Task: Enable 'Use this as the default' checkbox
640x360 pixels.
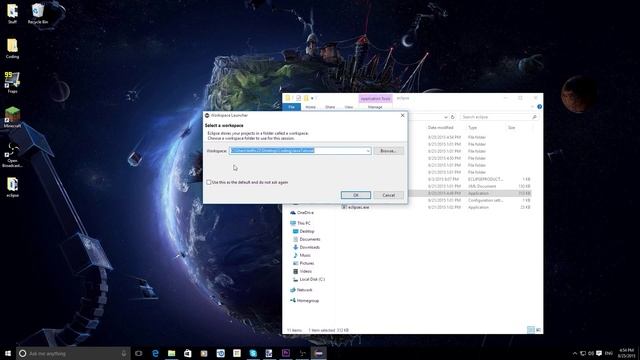Action: 209,182
